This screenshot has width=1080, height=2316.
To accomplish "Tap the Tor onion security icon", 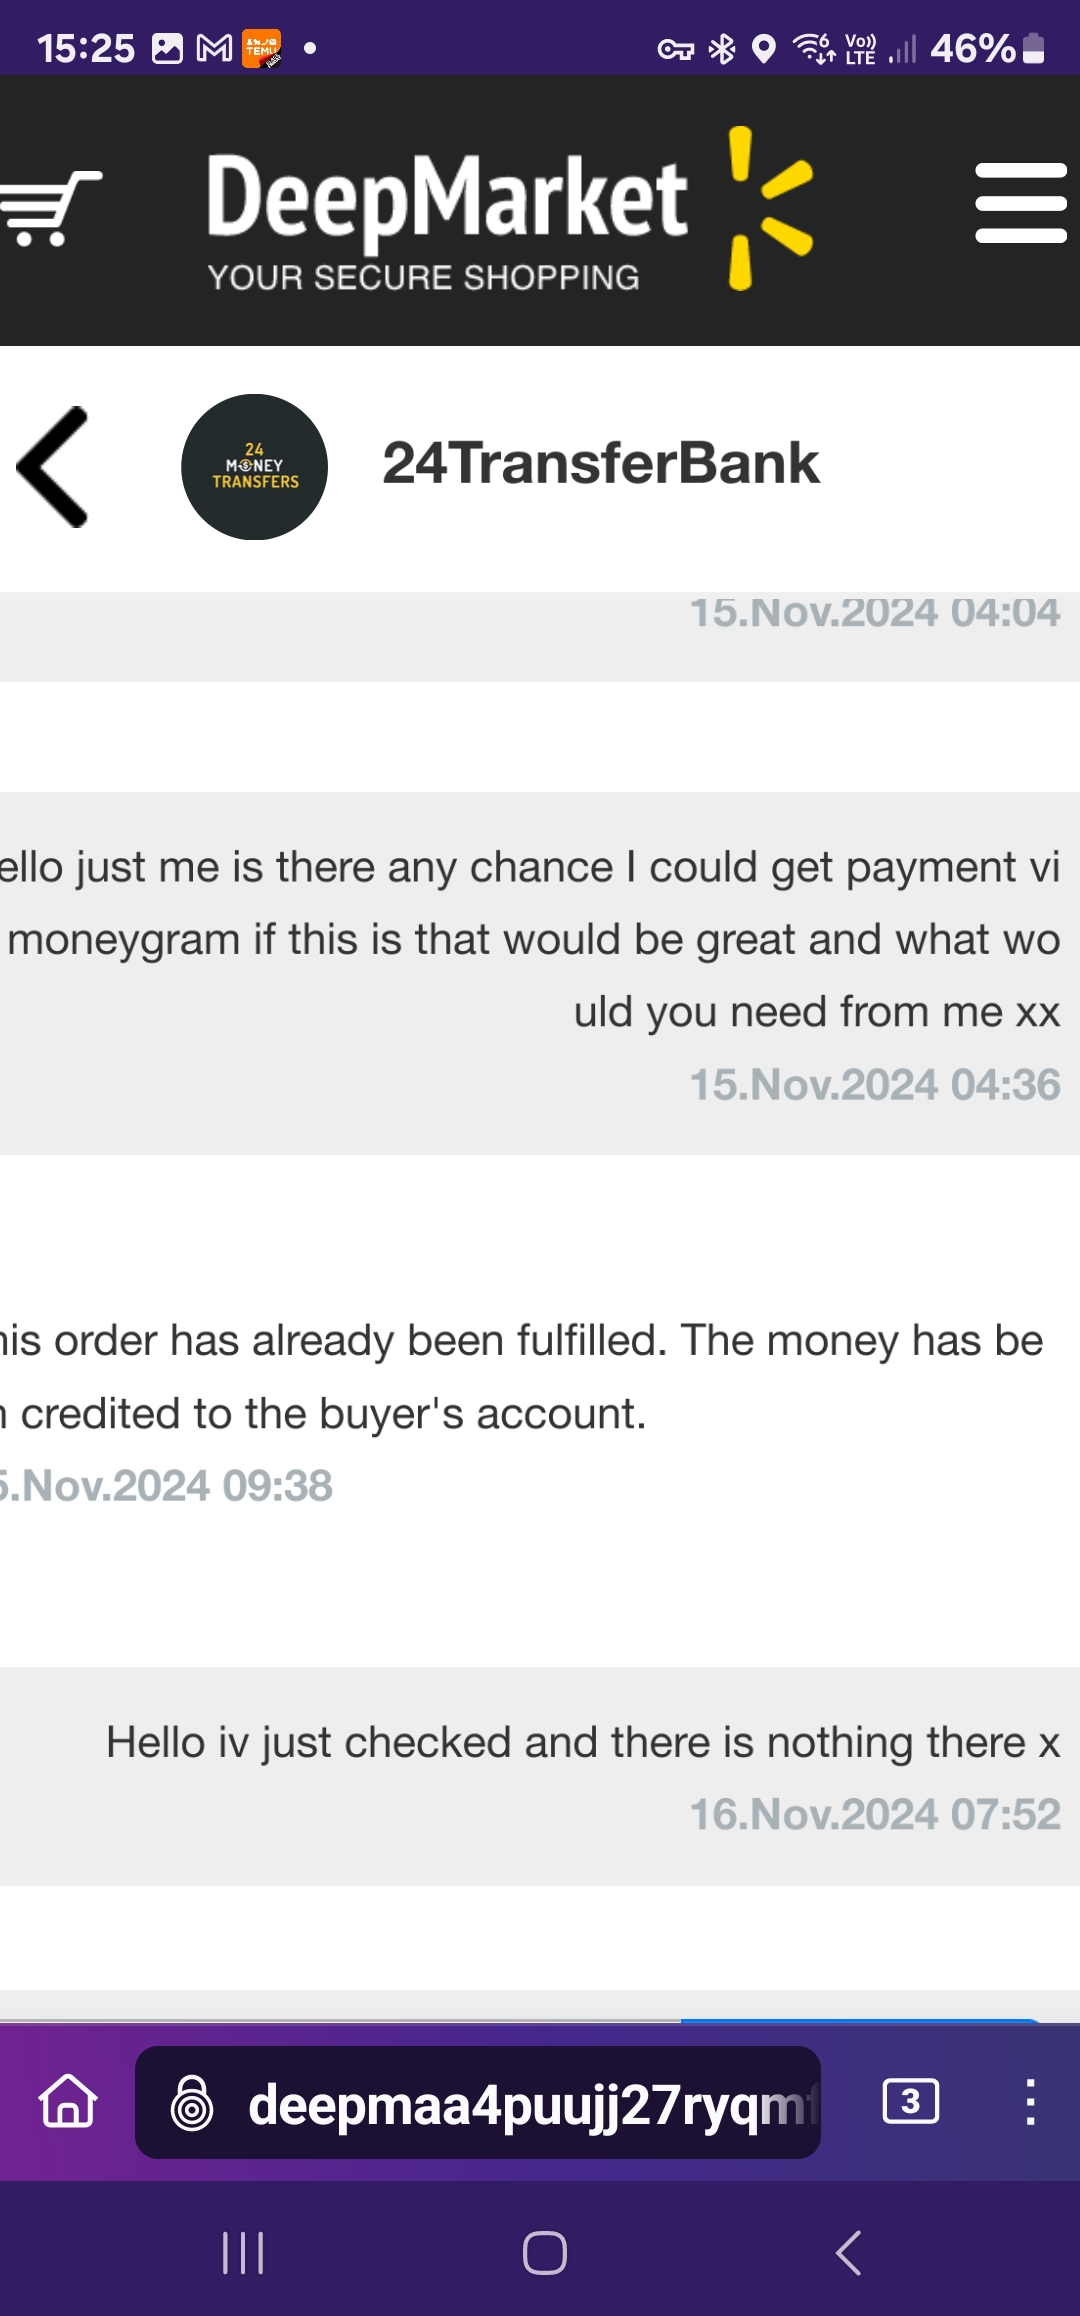I will tap(192, 2102).
